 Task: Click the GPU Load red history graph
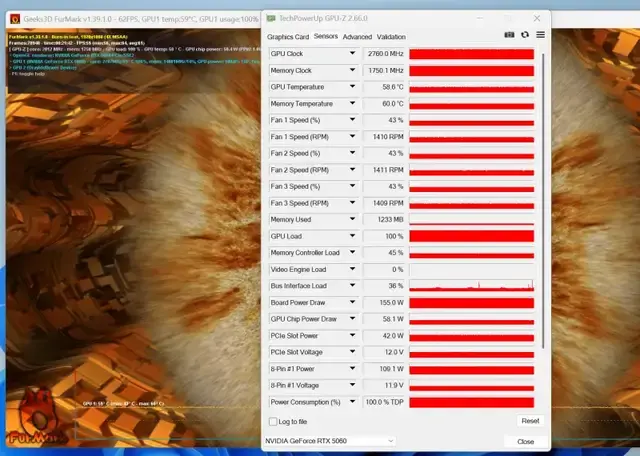click(471, 236)
